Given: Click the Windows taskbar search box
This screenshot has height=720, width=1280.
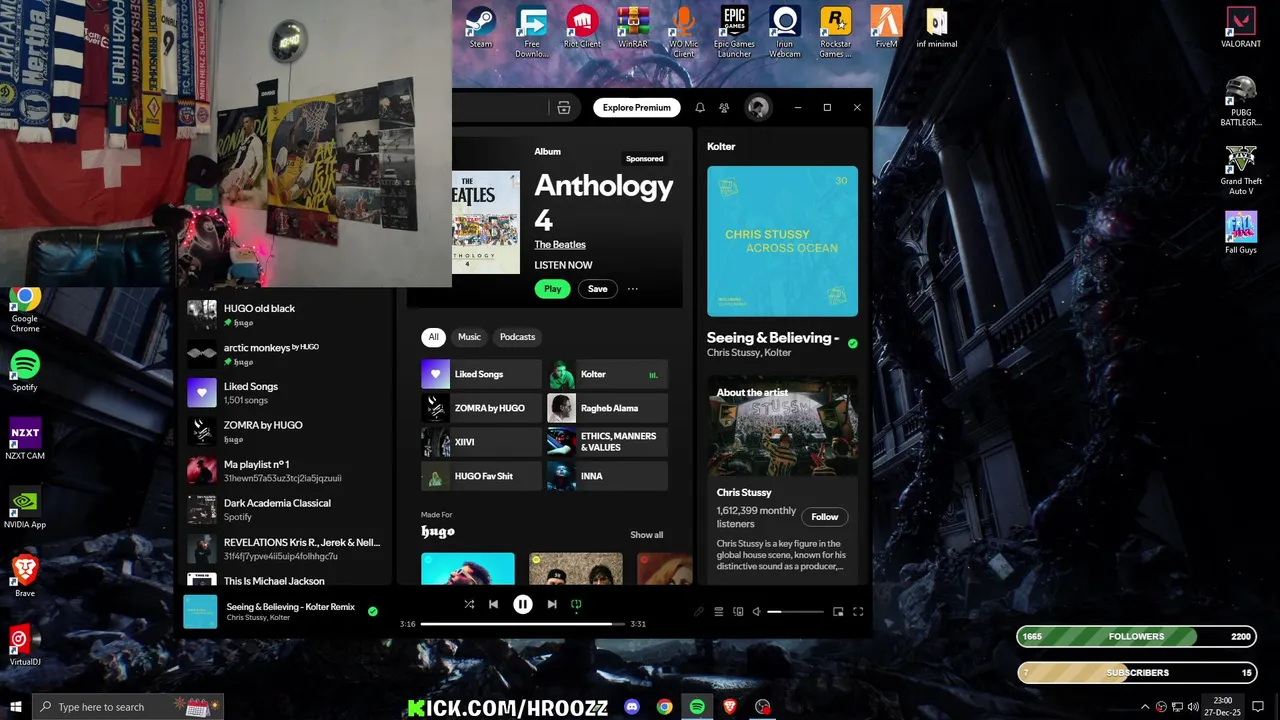Looking at the screenshot, I should coord(128,707).
